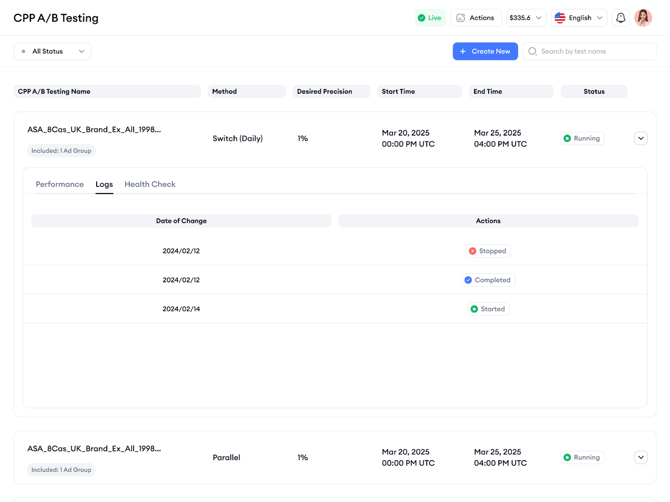Toggle the Live status indicator
670x502 pixels.
click(x=429, y=18)
